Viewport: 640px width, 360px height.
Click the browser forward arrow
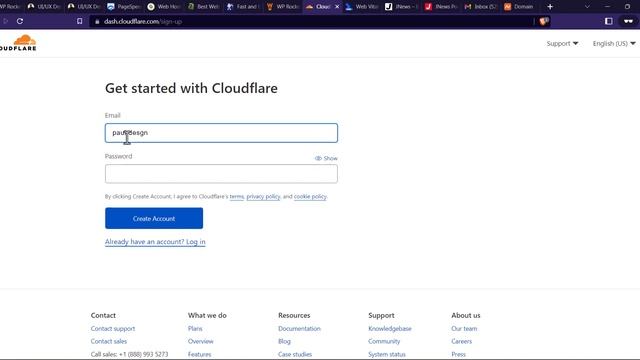click(5, 21)
